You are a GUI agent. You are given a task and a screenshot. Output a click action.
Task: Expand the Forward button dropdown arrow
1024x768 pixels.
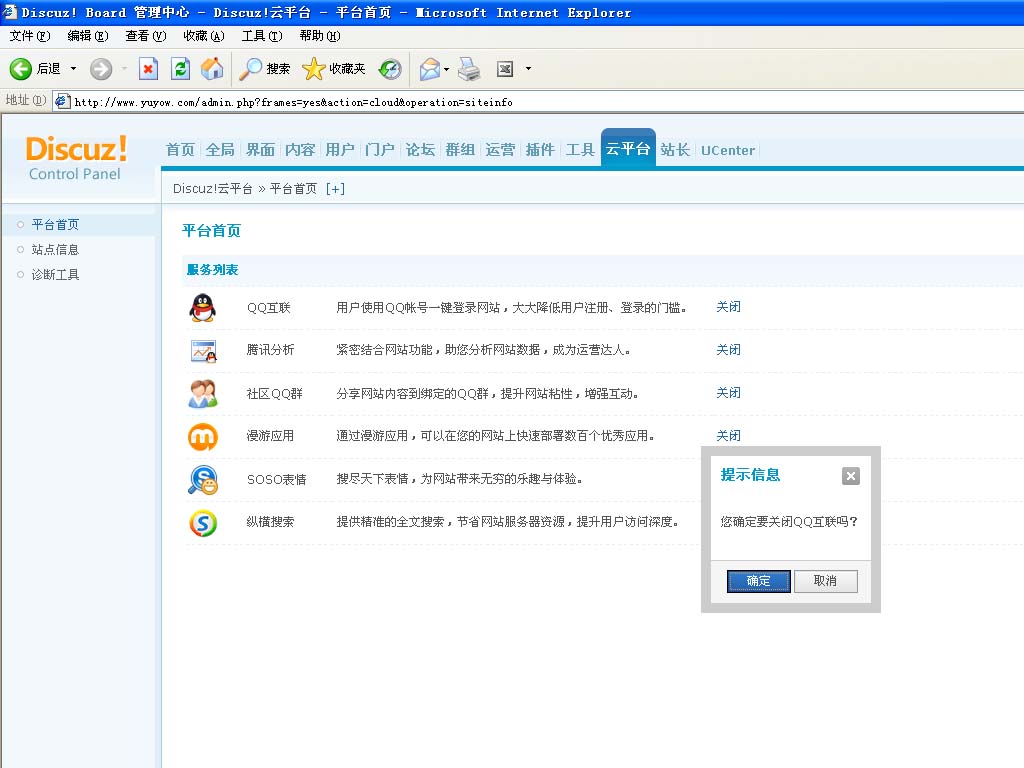(x=124, y=69)
